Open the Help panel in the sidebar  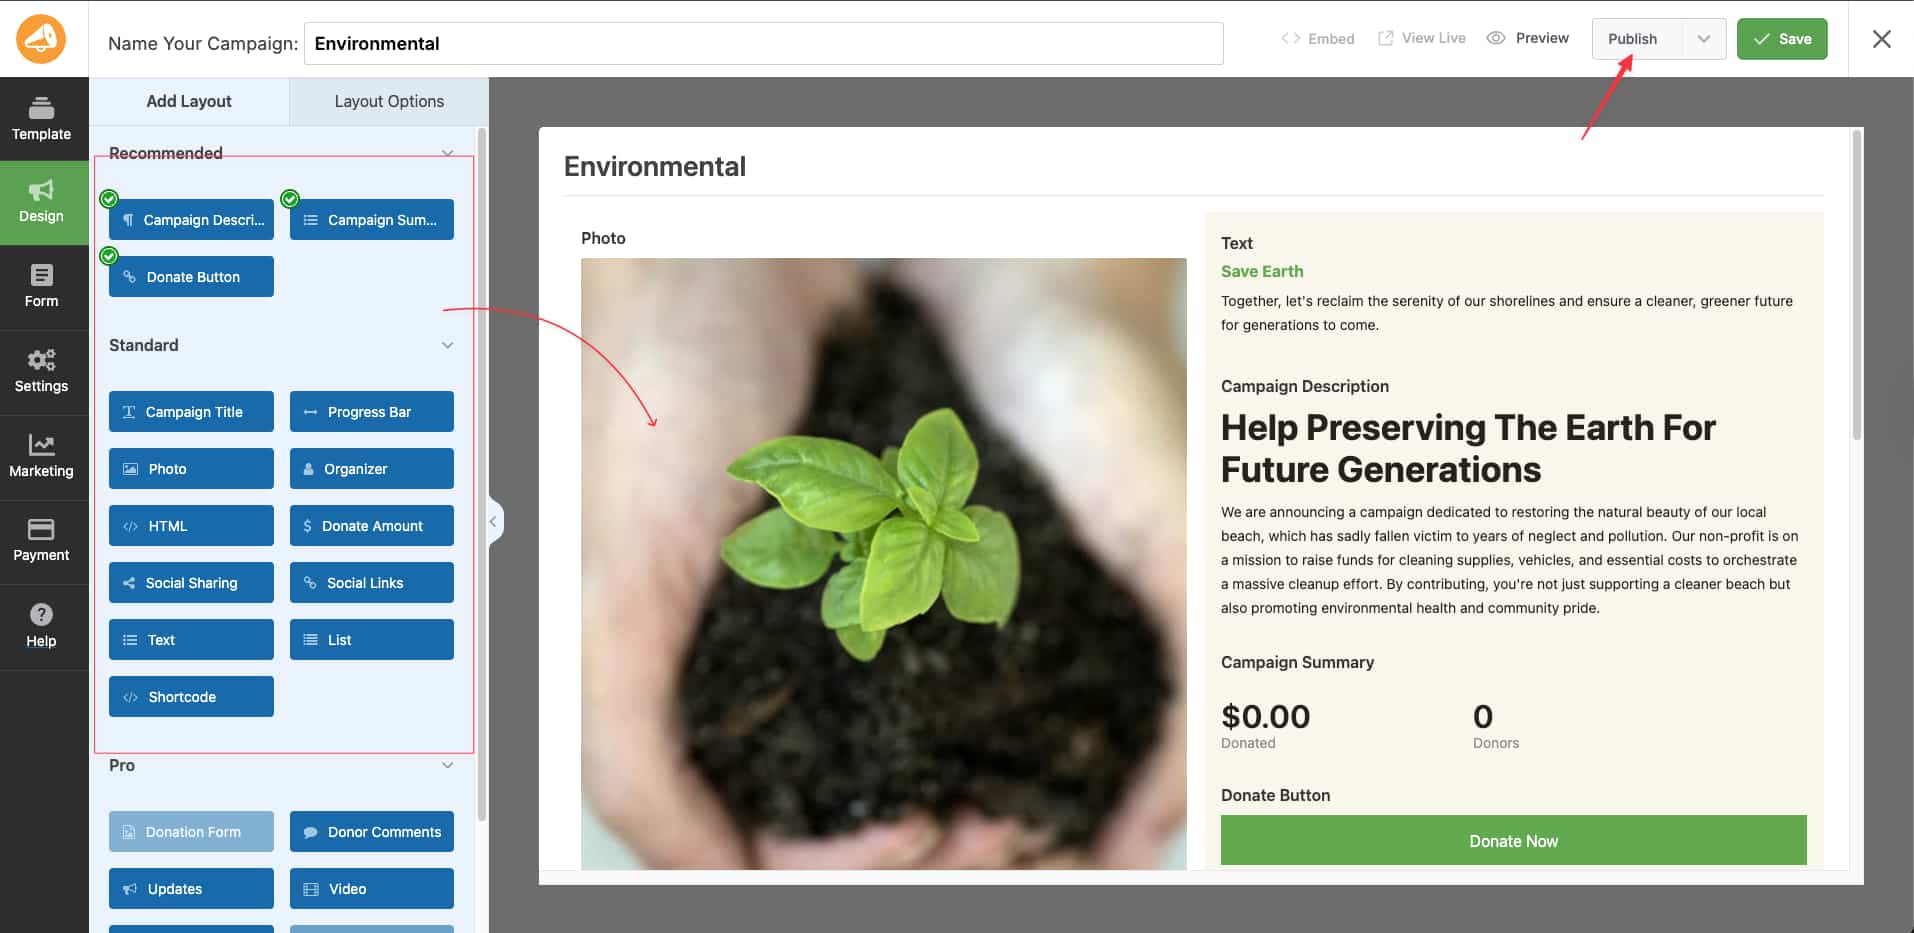[41, 626]
